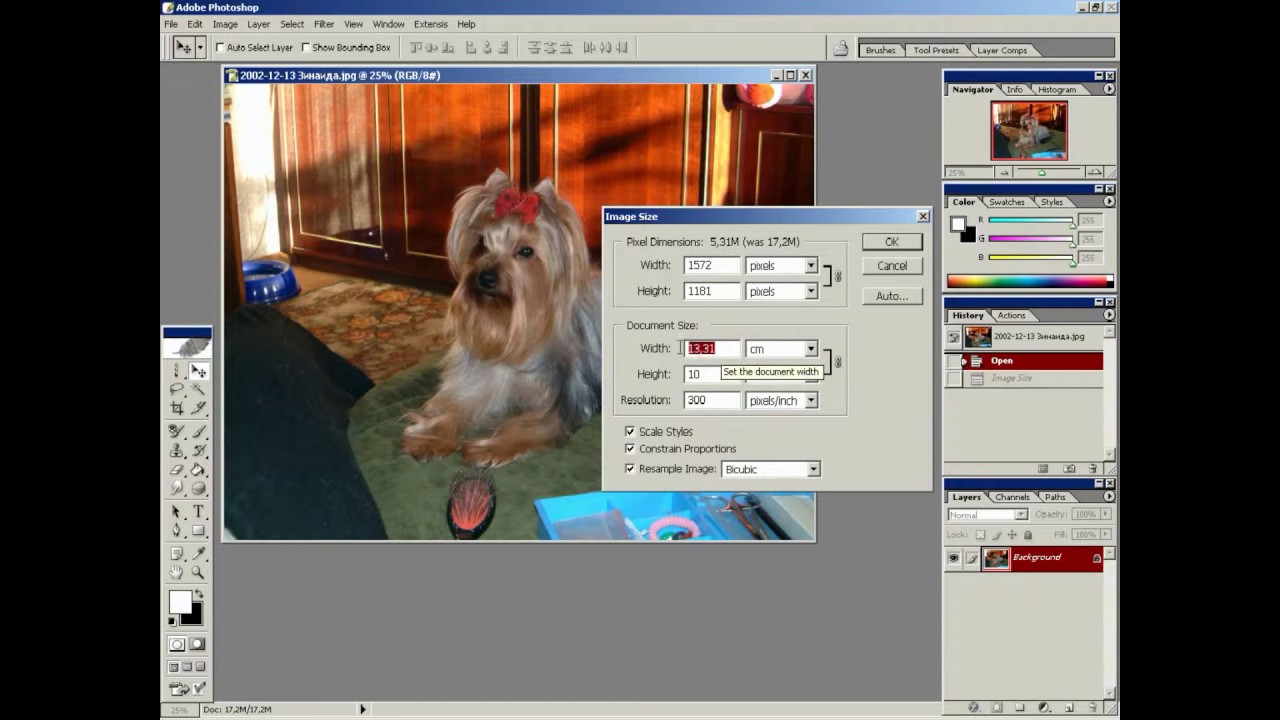The height and width of the screenshot is (720, 1280).
Task: Click the Auto... button
Action: (x=892, y=296)
